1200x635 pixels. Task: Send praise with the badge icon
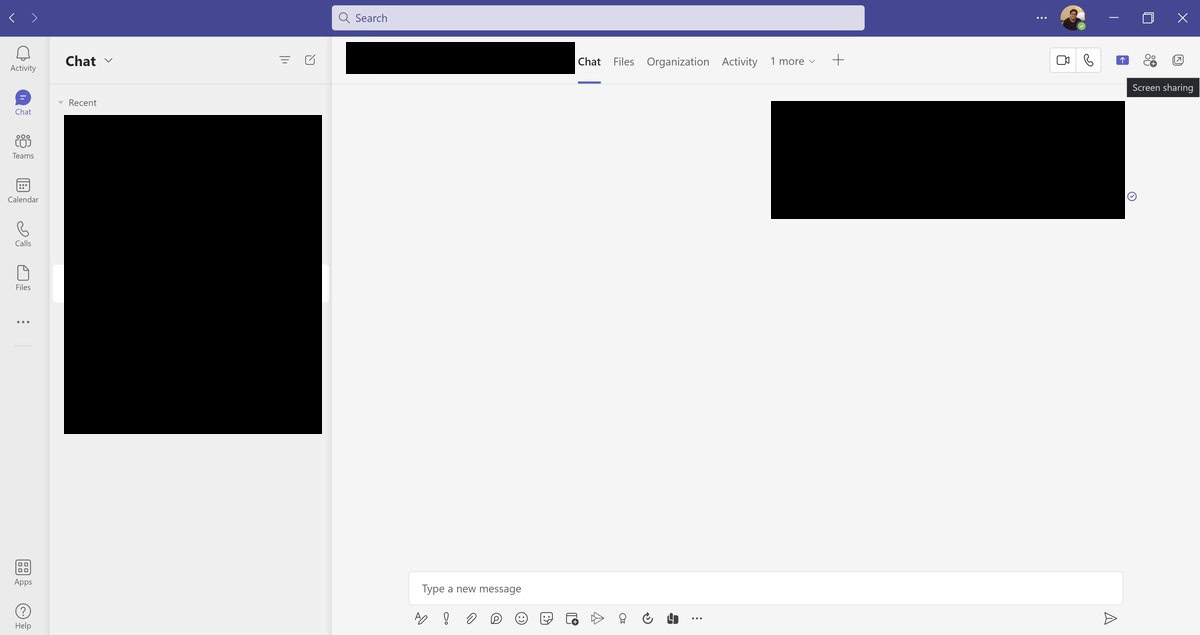(622, 618)
